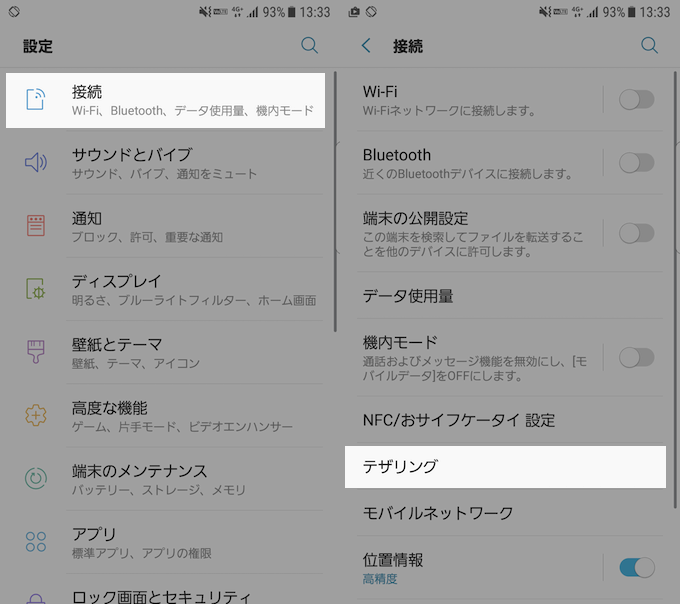Tap the Display (ディスプレイ) icon
680x604 pixels.
point(36,289)
